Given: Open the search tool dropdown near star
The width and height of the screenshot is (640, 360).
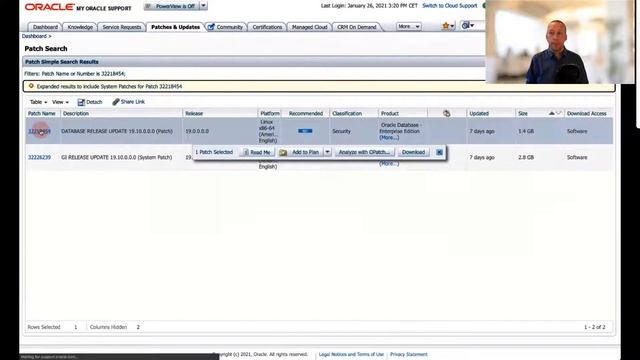Looking at the screenshot, I should coord(467,26).
